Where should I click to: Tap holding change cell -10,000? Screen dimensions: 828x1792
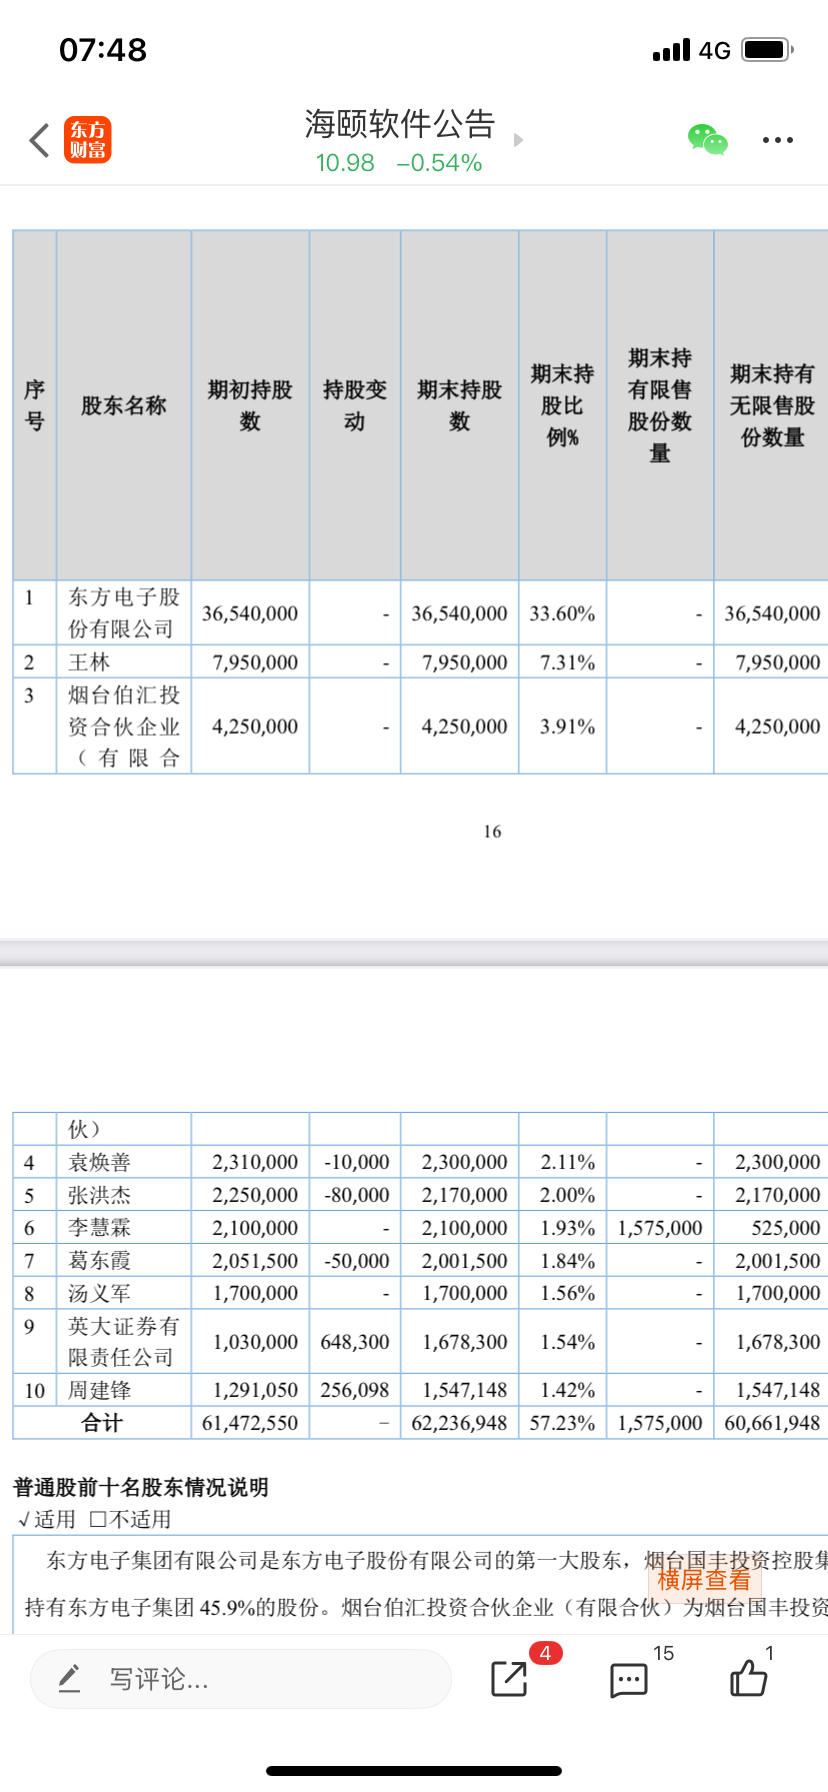[x=357, y=1162]
